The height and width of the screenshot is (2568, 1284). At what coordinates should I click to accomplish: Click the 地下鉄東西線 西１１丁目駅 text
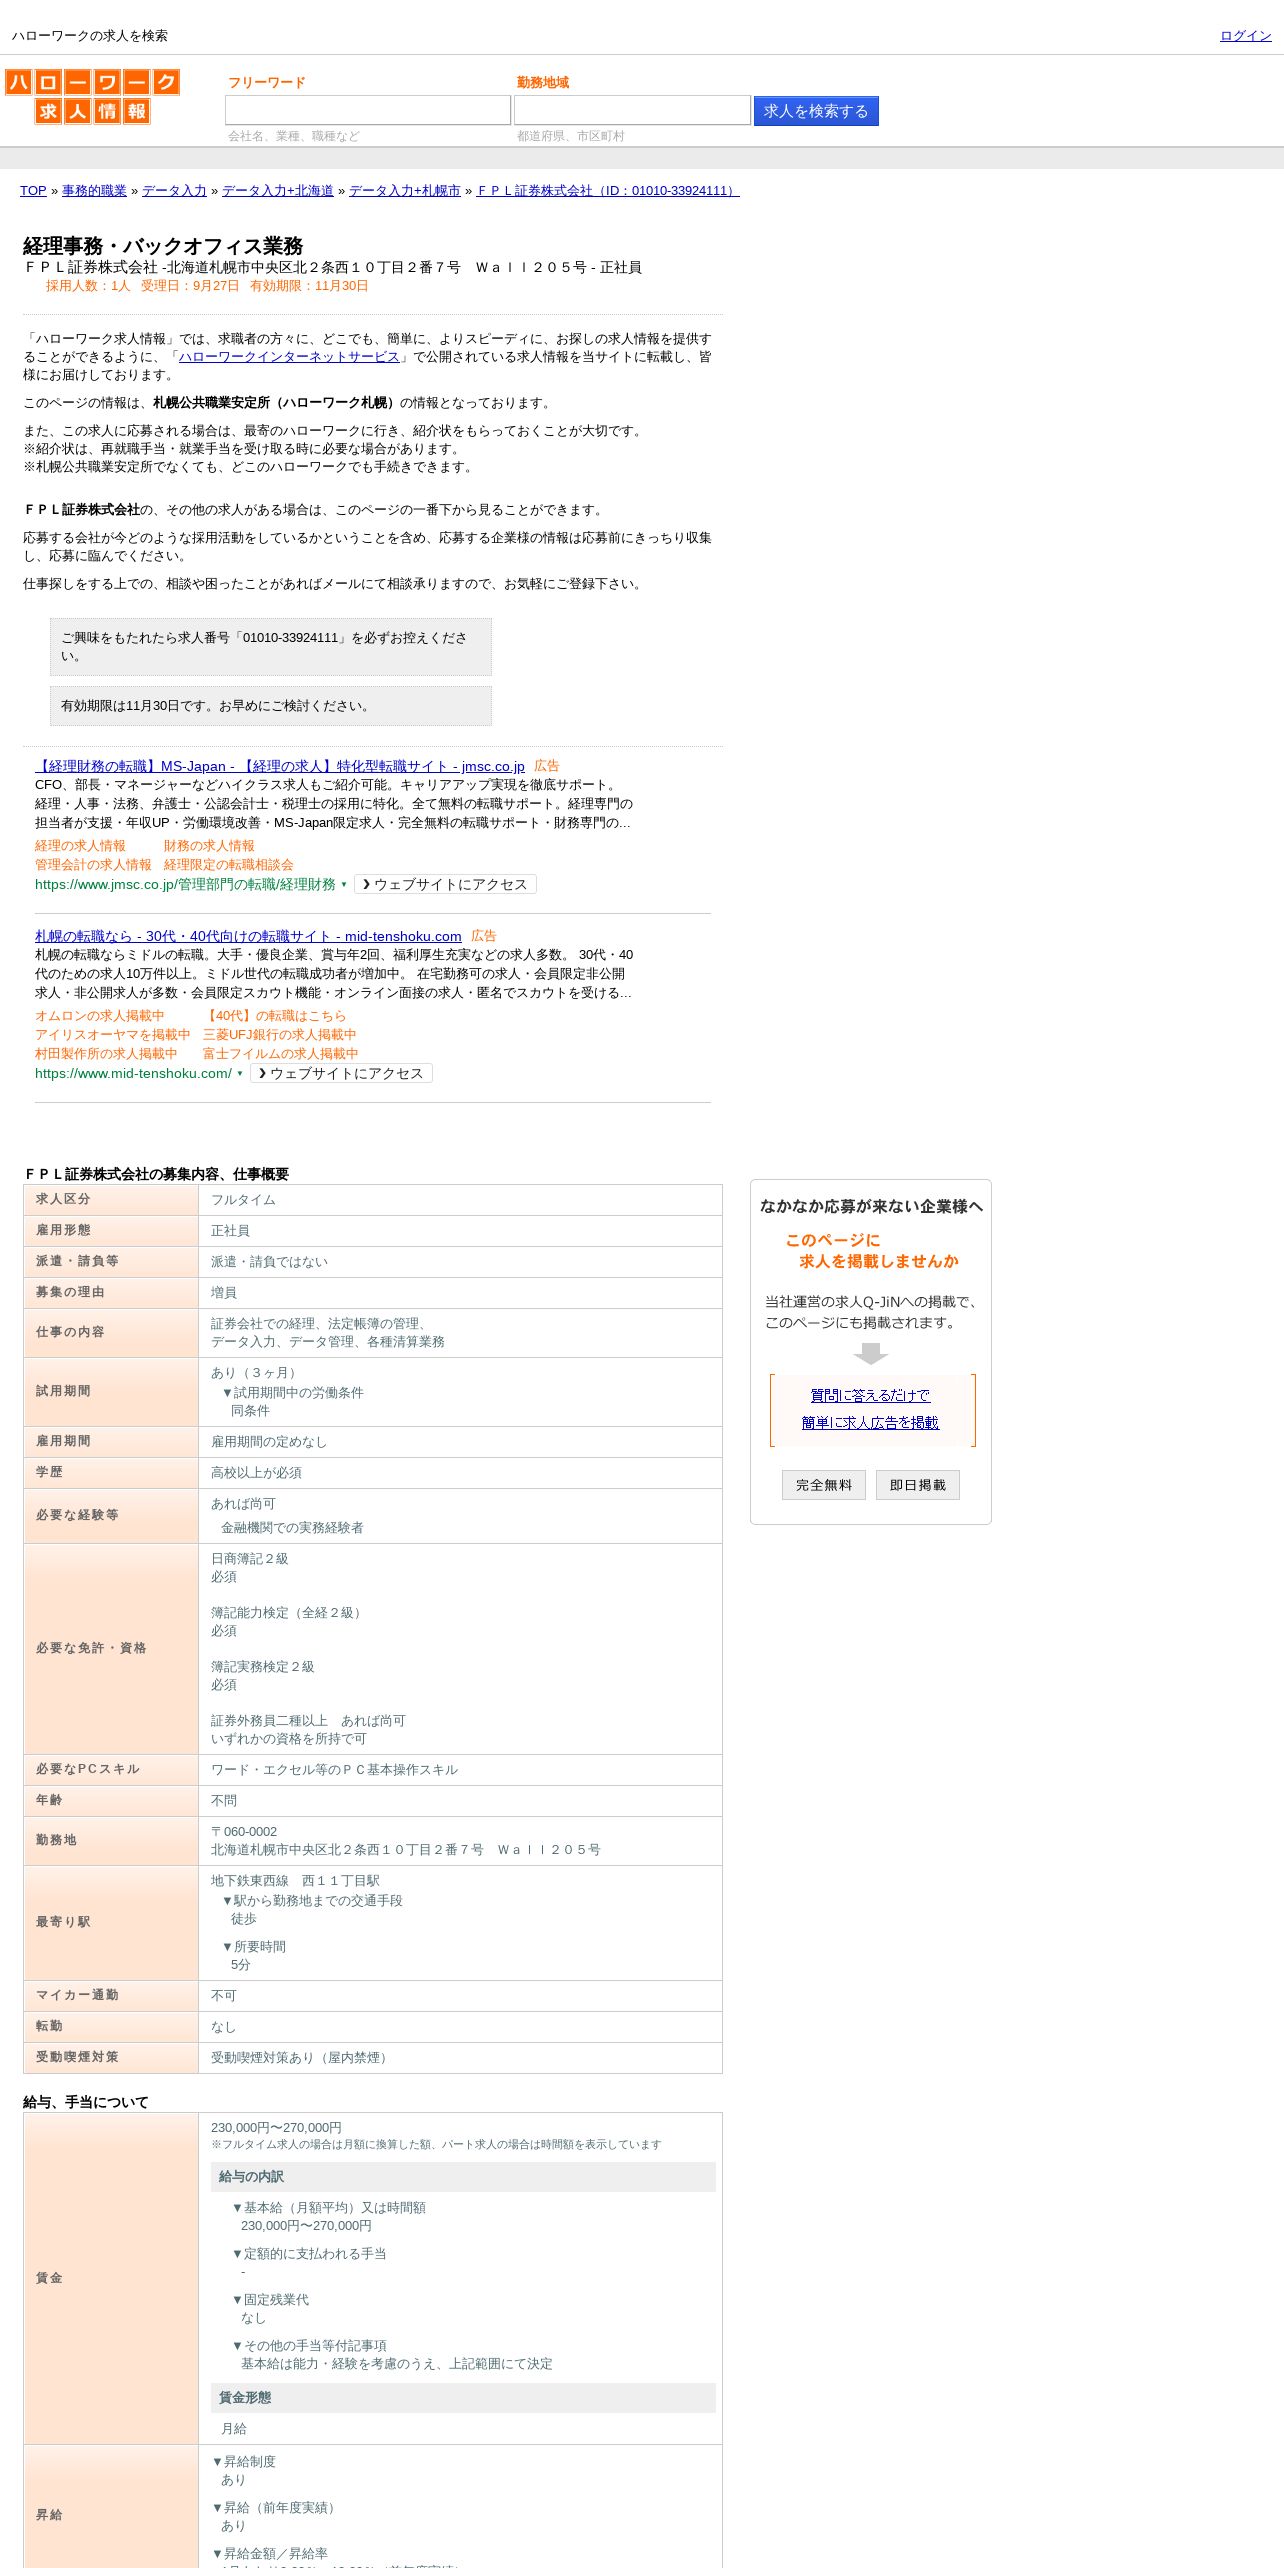[295, 1881]
